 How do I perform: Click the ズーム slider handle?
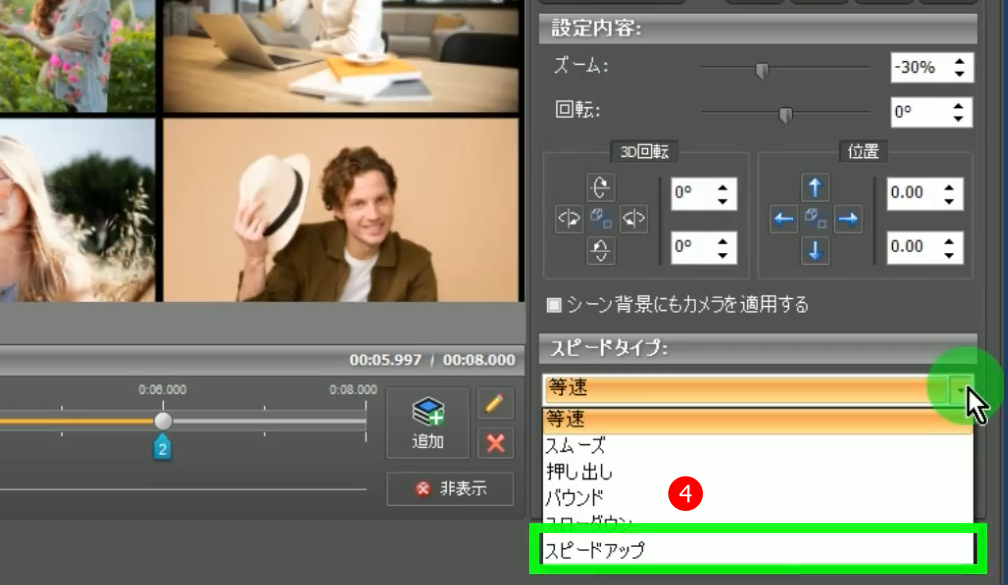coord(762,70)
